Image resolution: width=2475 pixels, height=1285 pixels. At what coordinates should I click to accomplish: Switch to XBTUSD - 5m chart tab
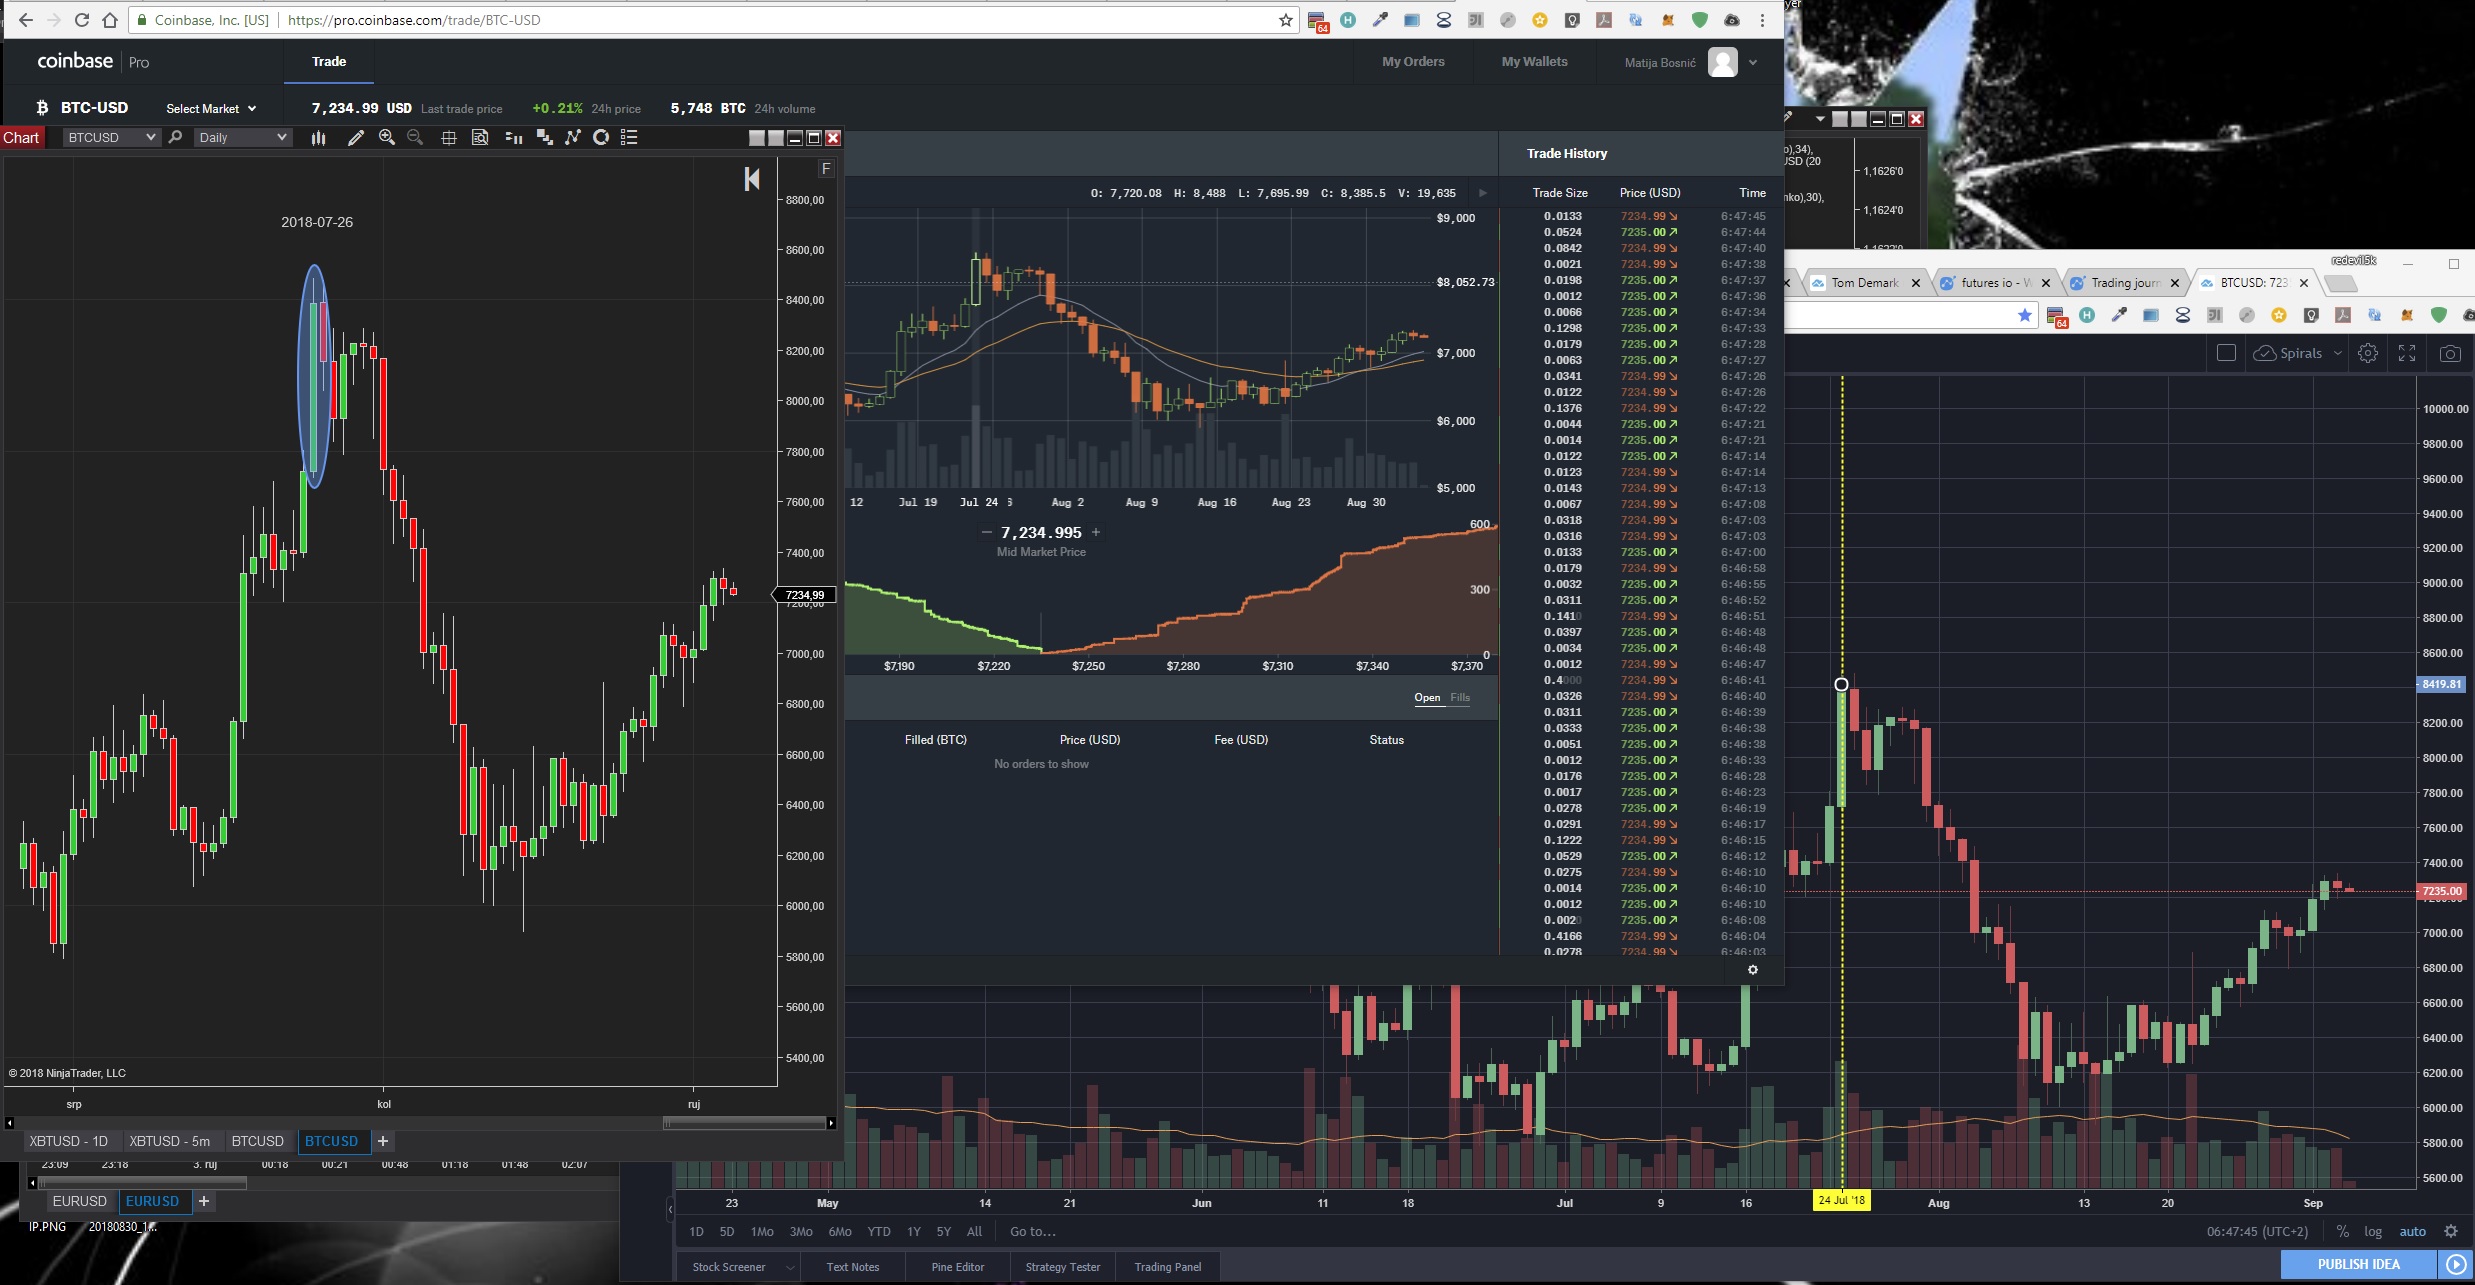[x=169, y=1141]
